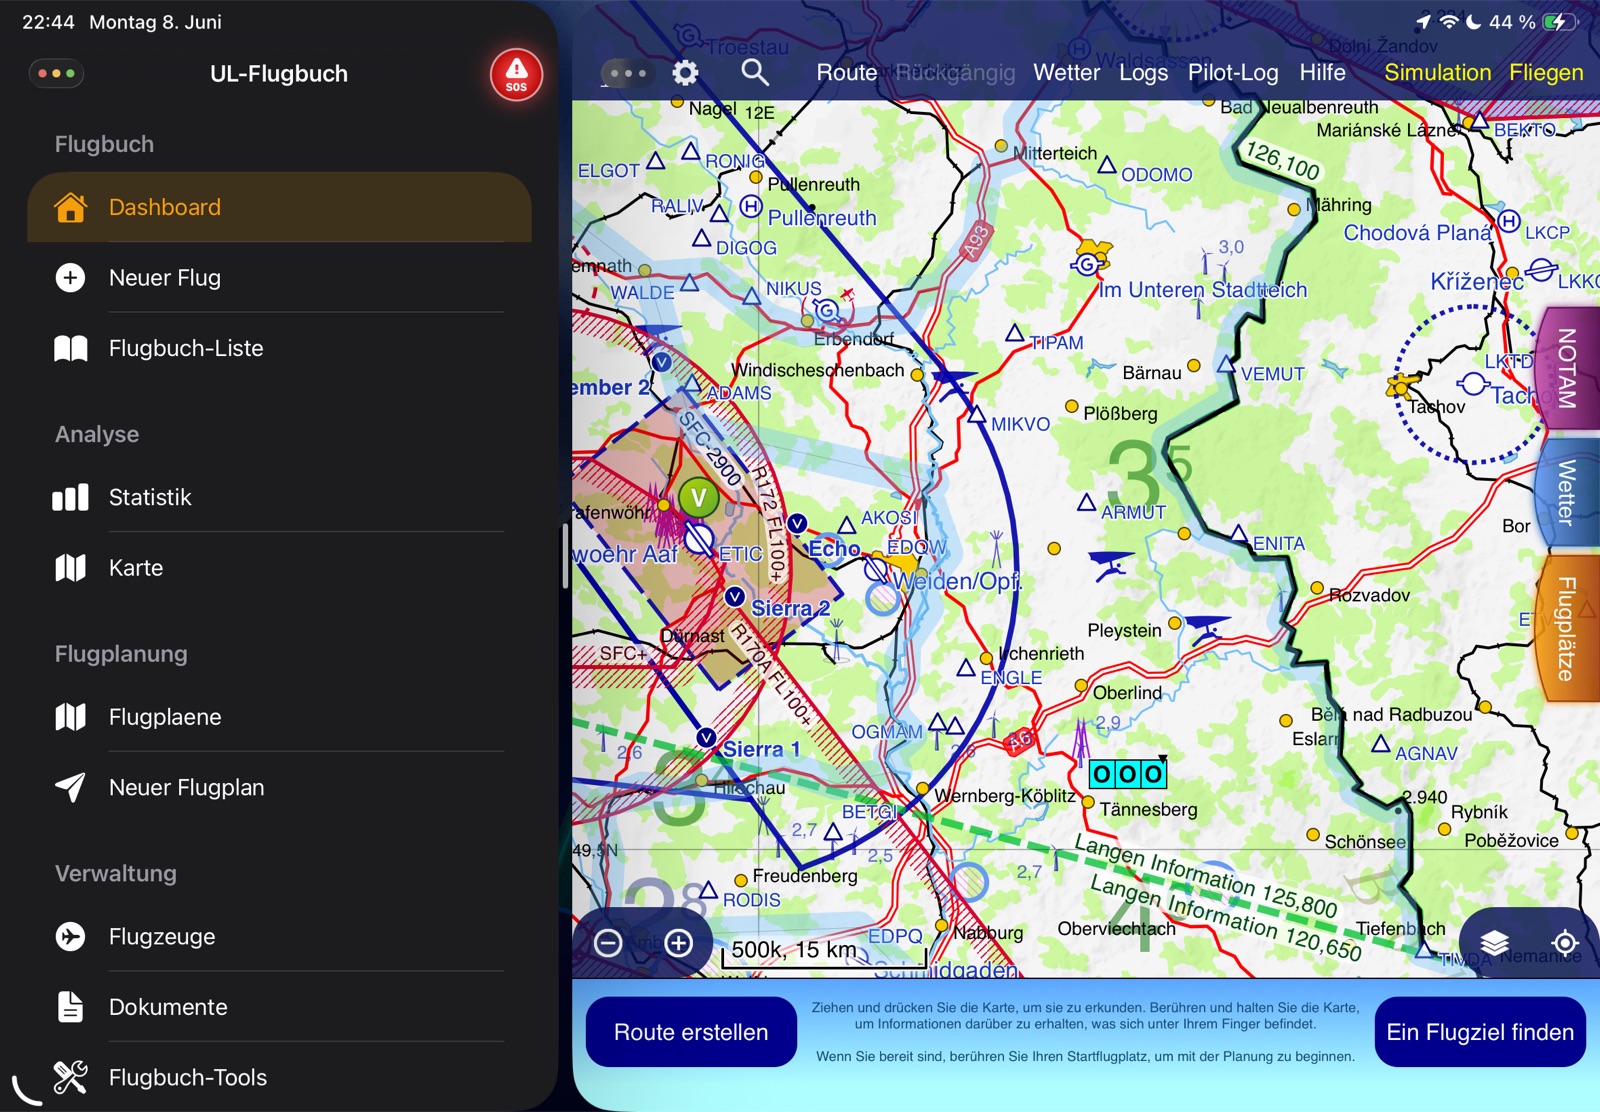Tap the Chodová Planá heliport H symbol

[1509, 221]
